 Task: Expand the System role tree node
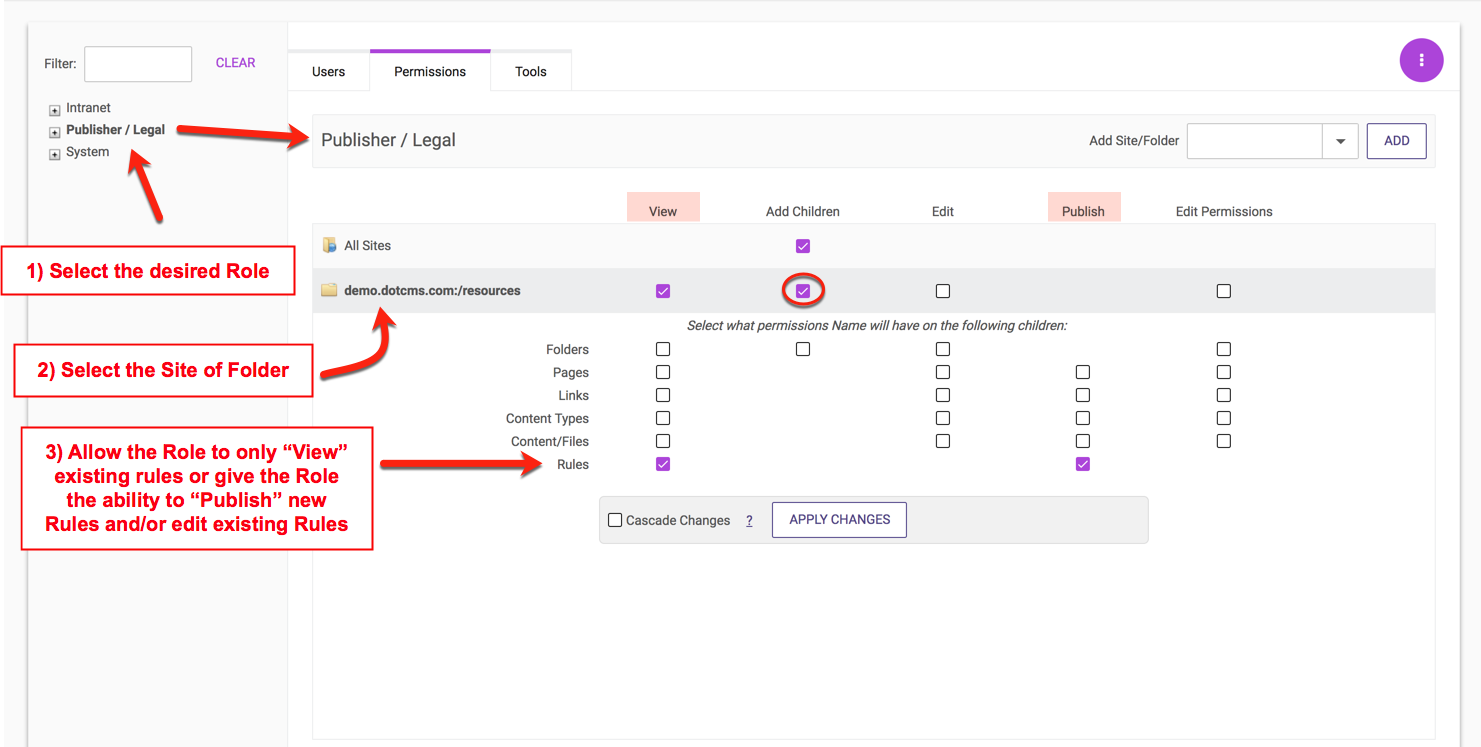55,154
